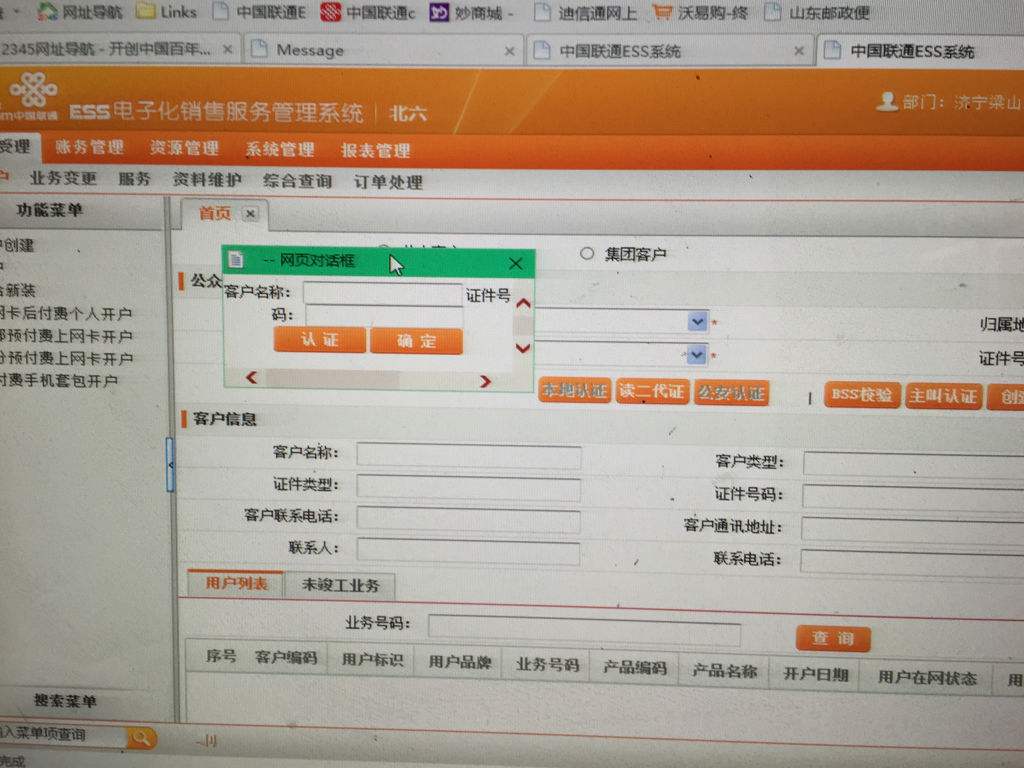1024x768 pixels.
Task: Click the 认证 button in dialog
Action: coord(319,340)
